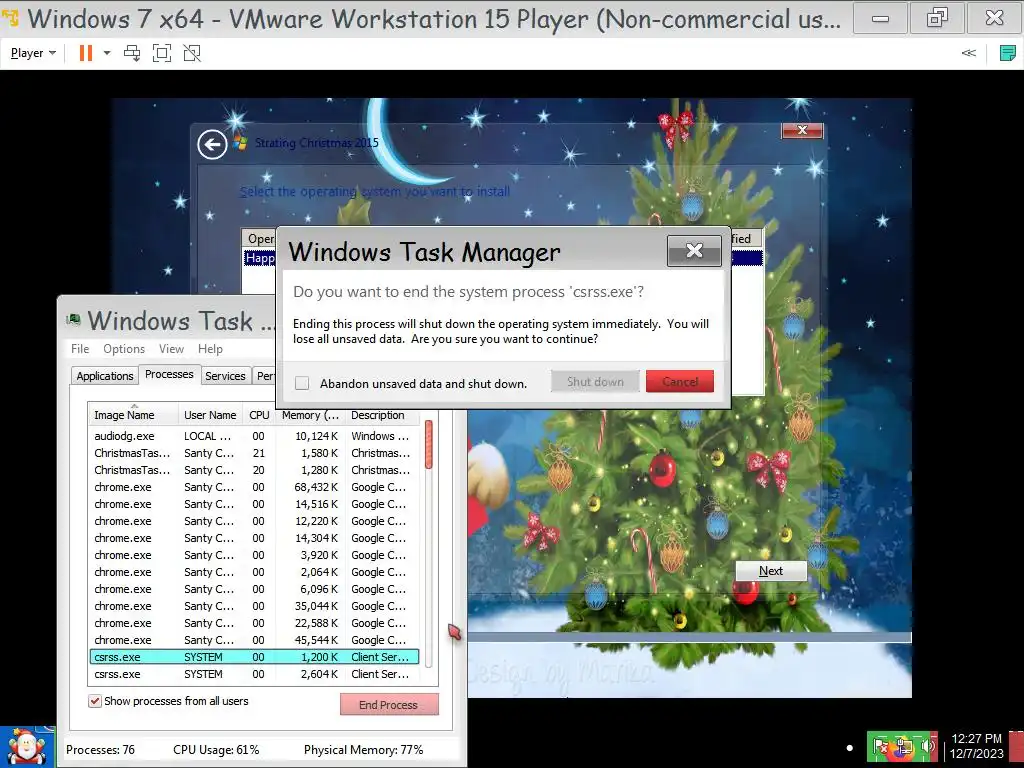Click the Unity mode icon in VMware toolbar
This screenshot has height=768, width=1024.
(192, 53)
